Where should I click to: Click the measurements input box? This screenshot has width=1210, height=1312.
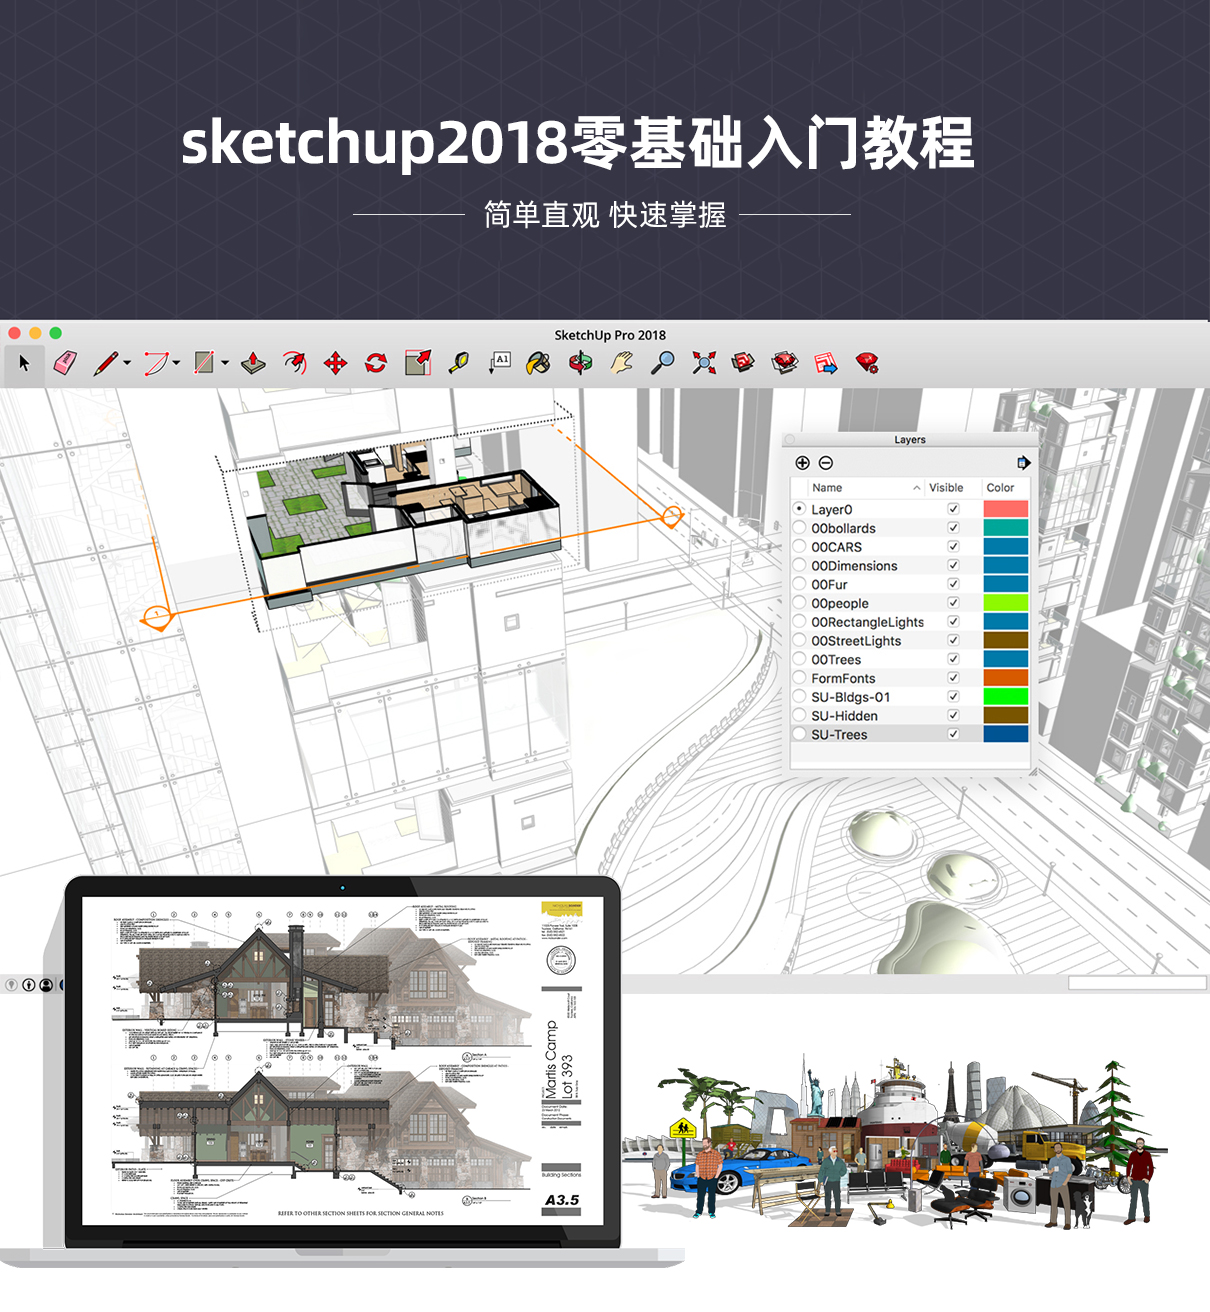coord(1137,983)
